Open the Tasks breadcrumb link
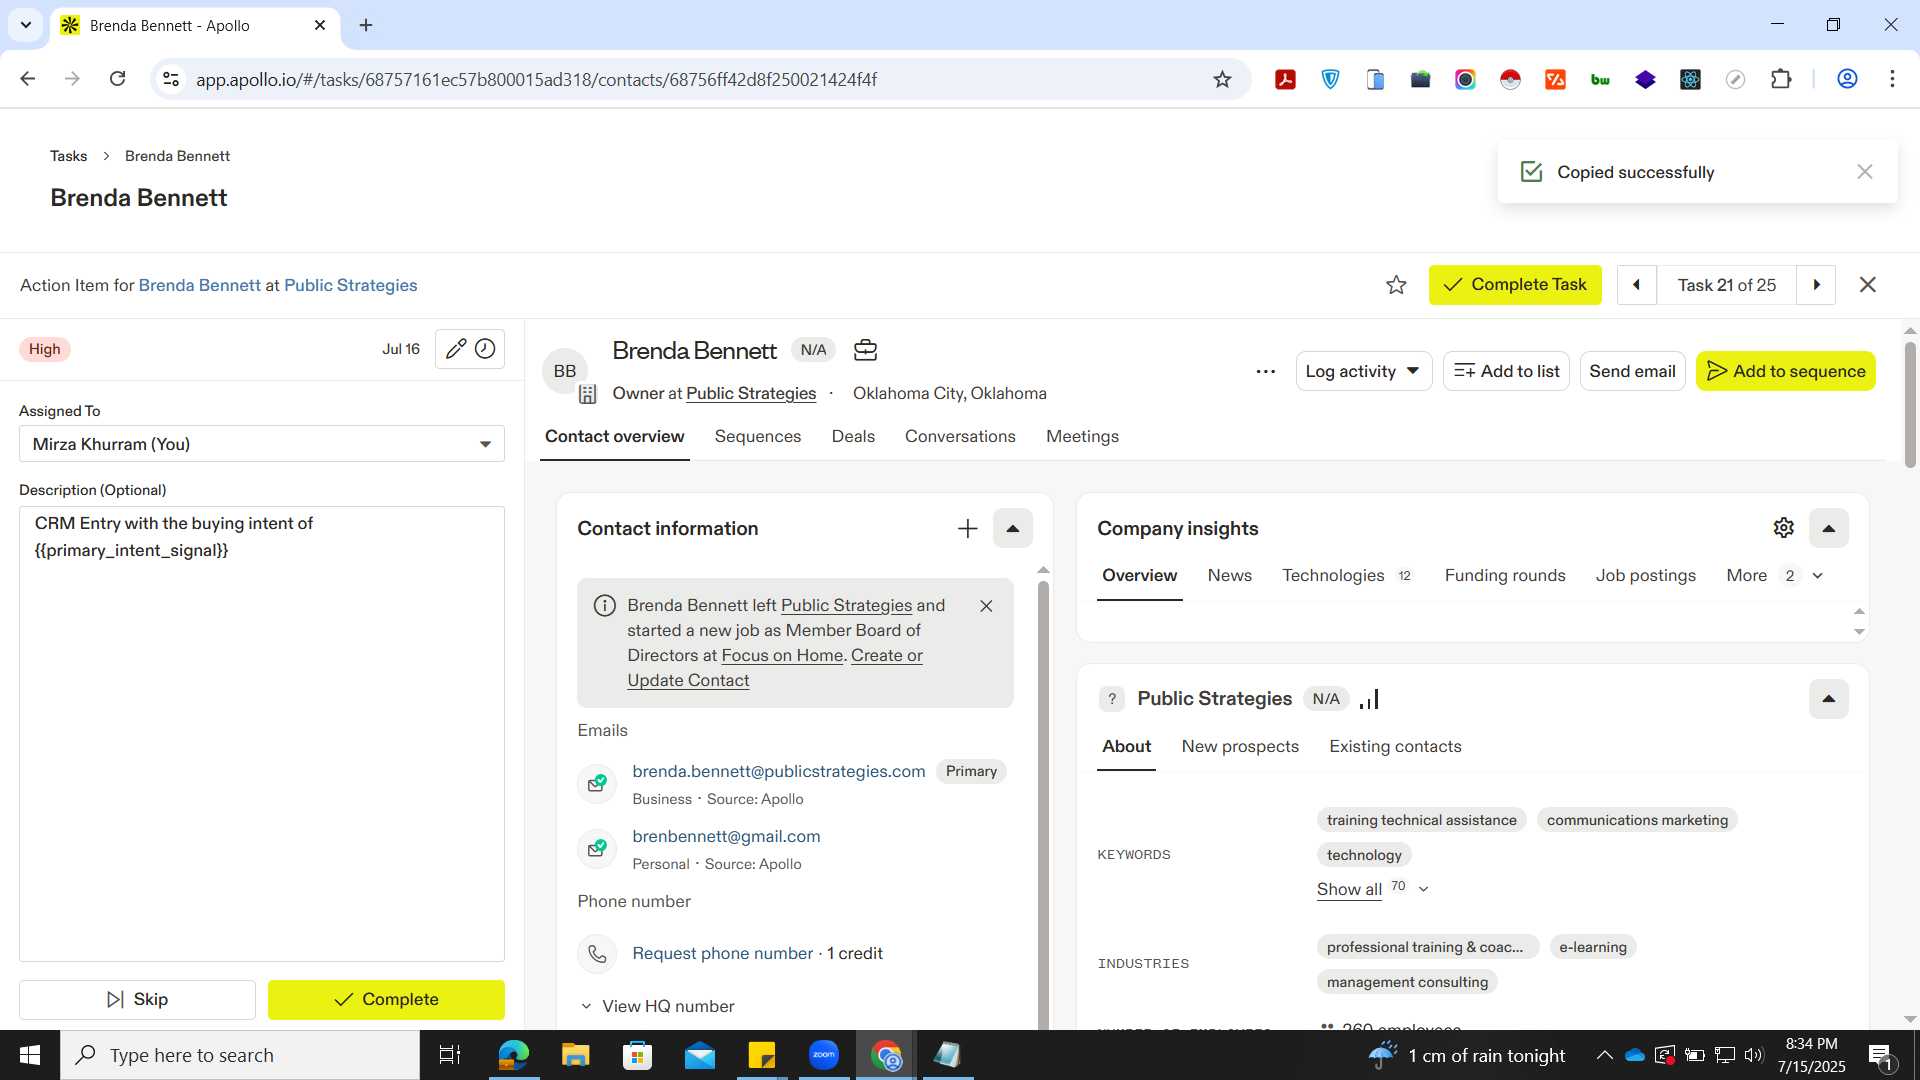The image size is (1920, 1080). coord(68,156)
